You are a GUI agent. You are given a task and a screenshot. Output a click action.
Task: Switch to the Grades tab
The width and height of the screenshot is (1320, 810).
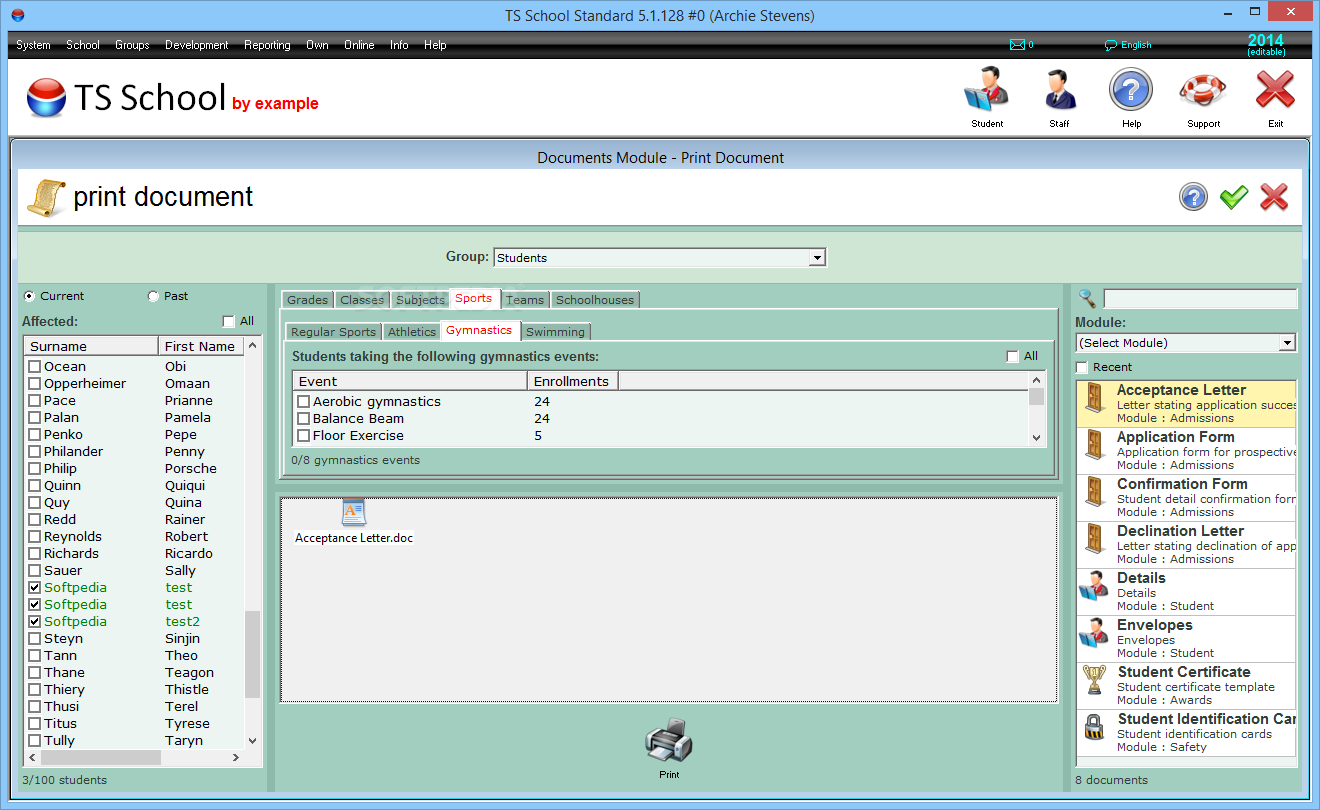coord(307,300)
